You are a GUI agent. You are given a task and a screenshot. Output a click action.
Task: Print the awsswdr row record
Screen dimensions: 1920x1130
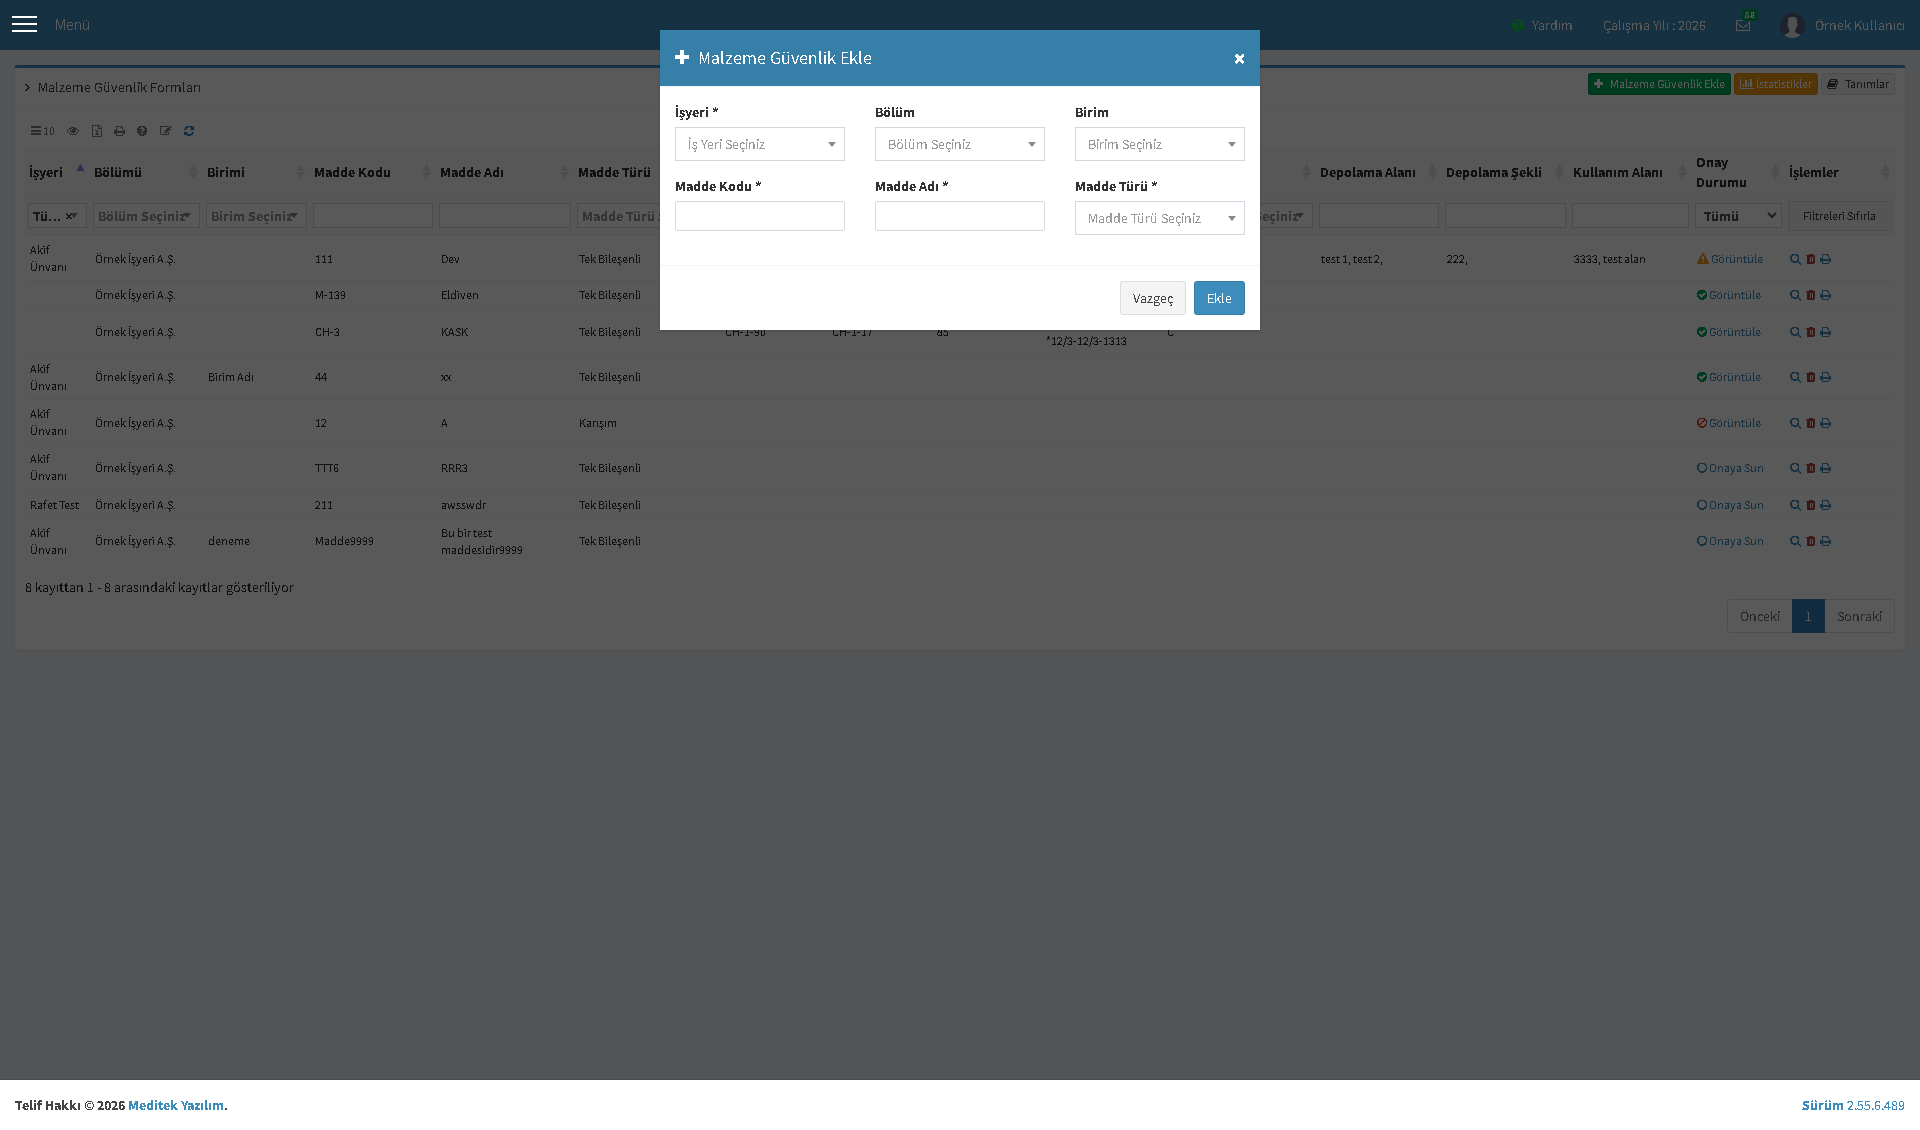pos(1825,505)
